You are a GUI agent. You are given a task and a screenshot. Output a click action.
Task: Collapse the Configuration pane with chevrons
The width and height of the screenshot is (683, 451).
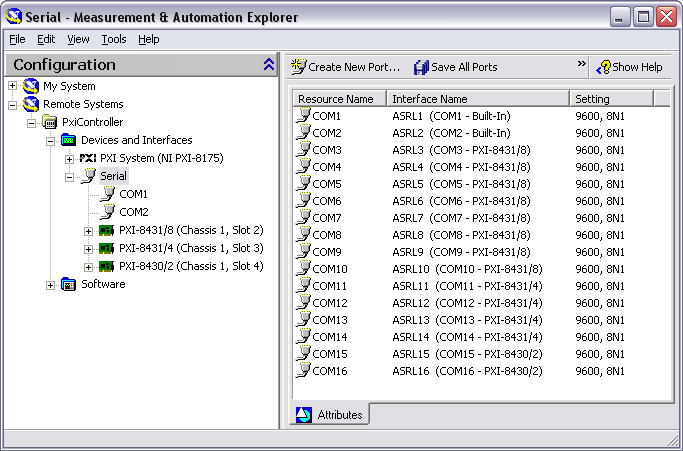tap(269, 64)
